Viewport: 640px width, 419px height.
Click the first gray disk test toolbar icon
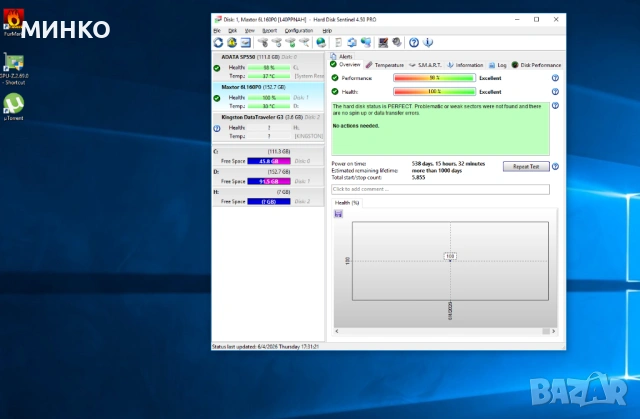(263, 42)
